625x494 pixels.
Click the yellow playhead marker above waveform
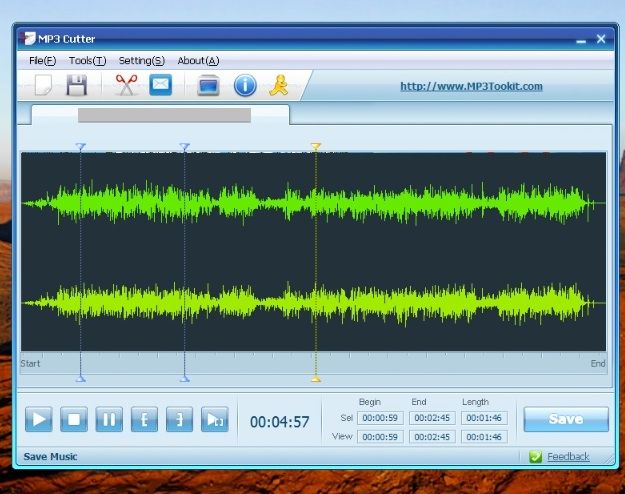pyautogui.click(x=316, y=146)
